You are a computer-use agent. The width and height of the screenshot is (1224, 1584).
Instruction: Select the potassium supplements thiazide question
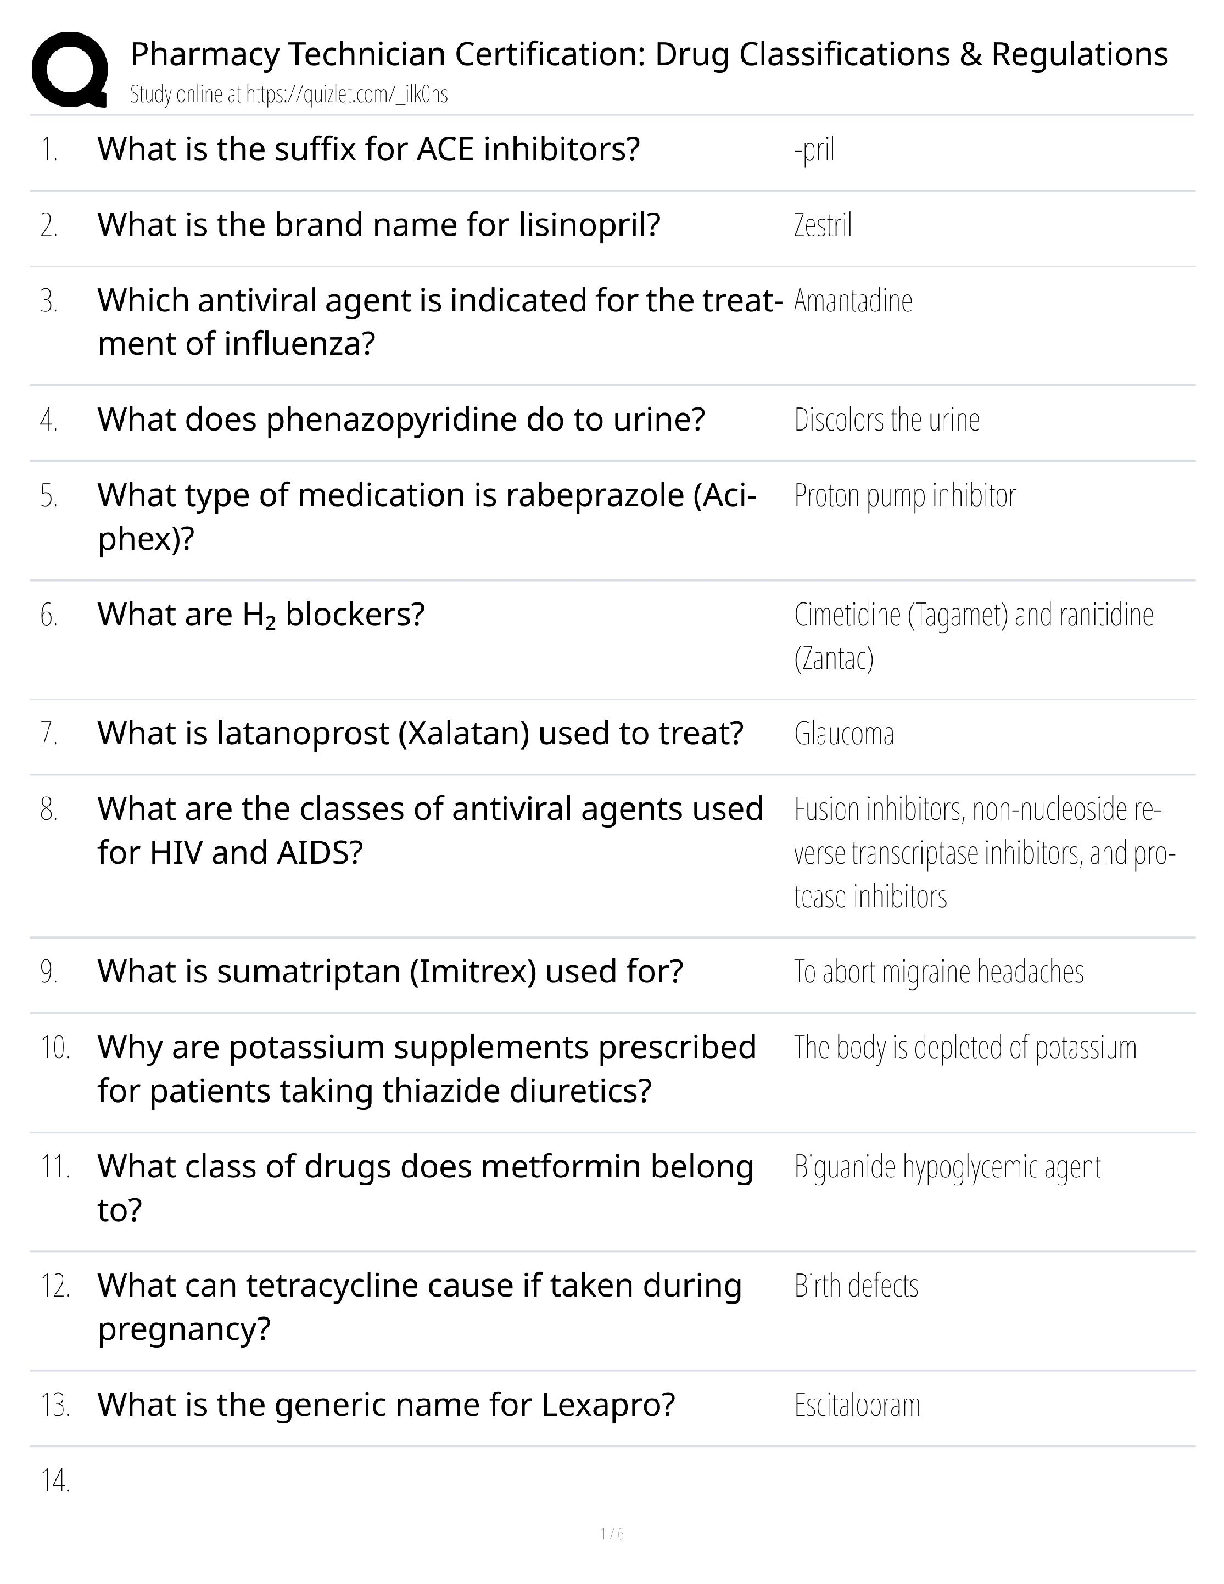tap(426, 1068)
